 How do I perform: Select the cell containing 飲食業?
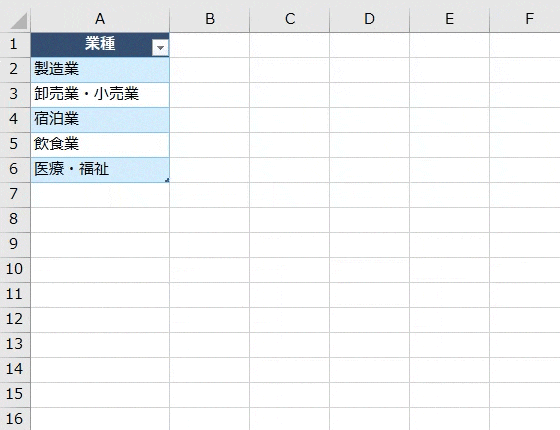click(x=100, y=145)
